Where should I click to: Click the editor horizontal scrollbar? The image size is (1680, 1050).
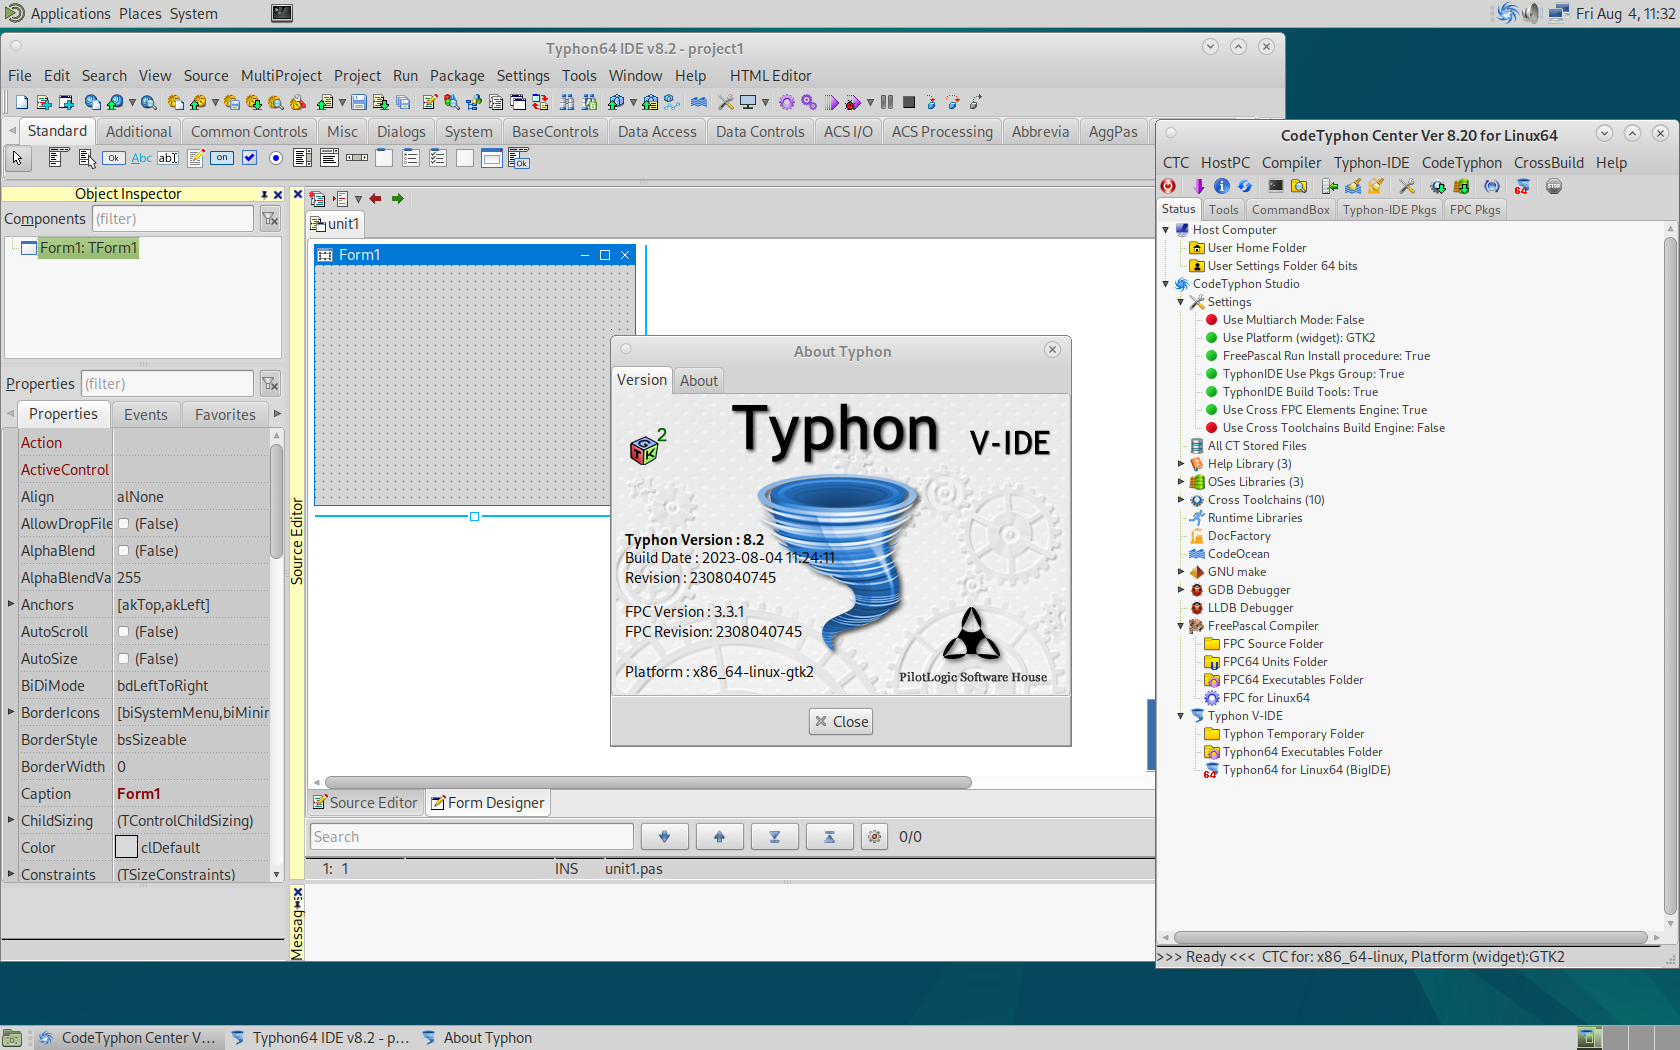648,782
